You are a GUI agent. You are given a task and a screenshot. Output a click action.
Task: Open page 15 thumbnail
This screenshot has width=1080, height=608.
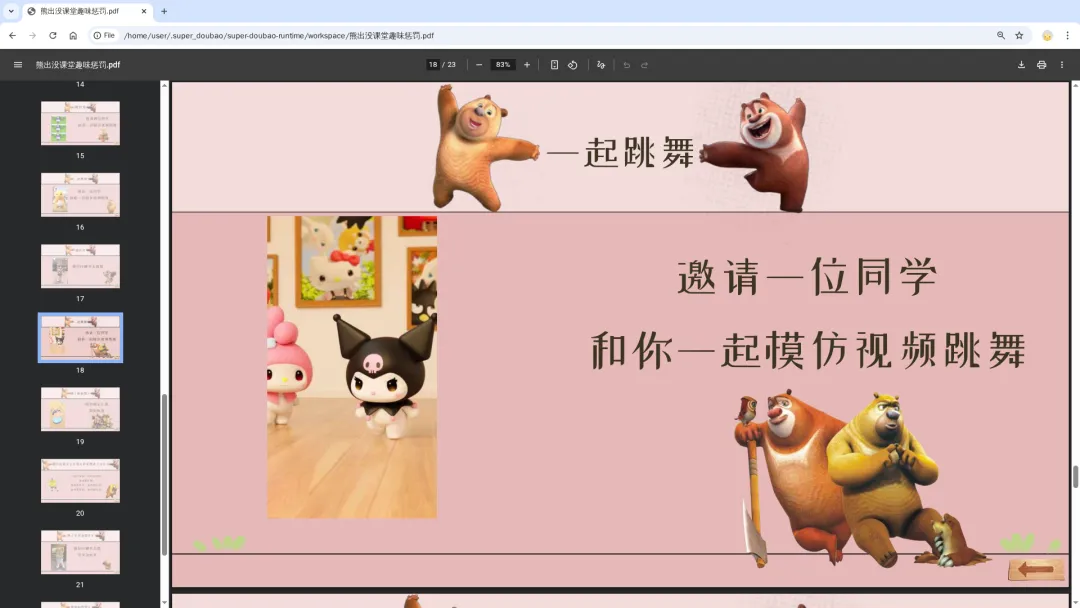(80, 123)
